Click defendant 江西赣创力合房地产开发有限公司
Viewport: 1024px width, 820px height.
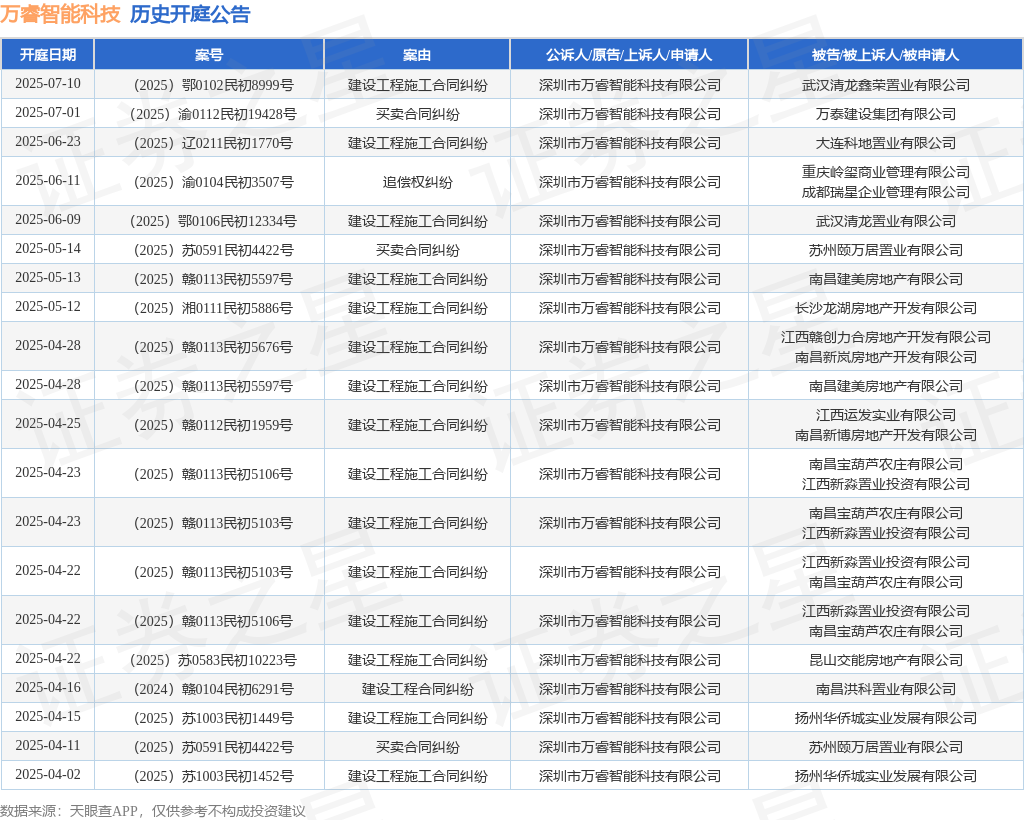point(886,337)
